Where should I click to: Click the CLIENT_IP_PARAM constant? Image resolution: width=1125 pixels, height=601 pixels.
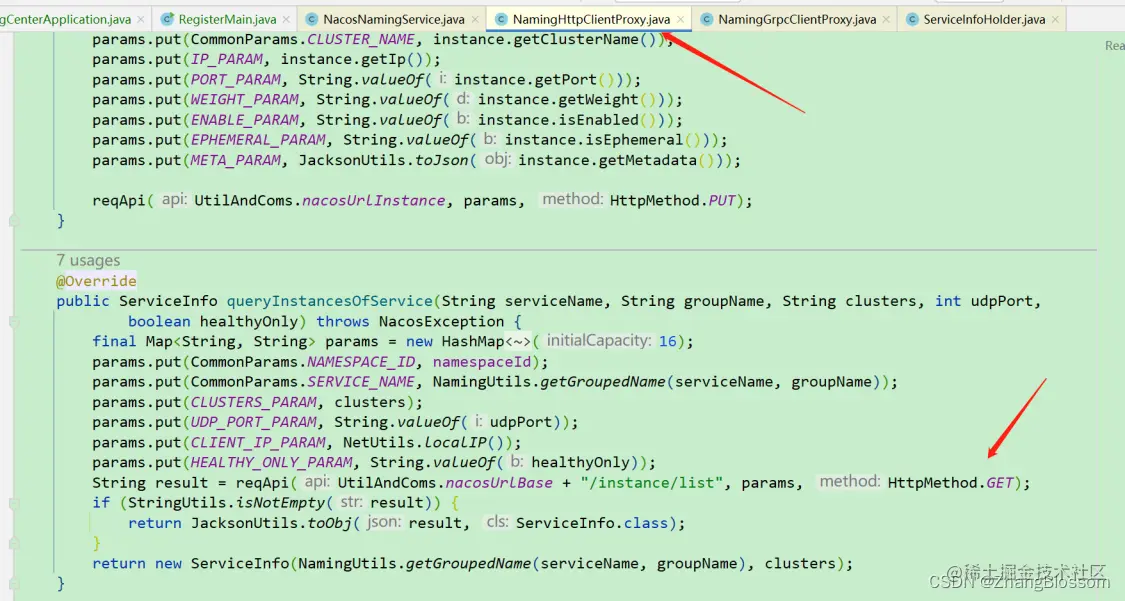tap(258, 443)
